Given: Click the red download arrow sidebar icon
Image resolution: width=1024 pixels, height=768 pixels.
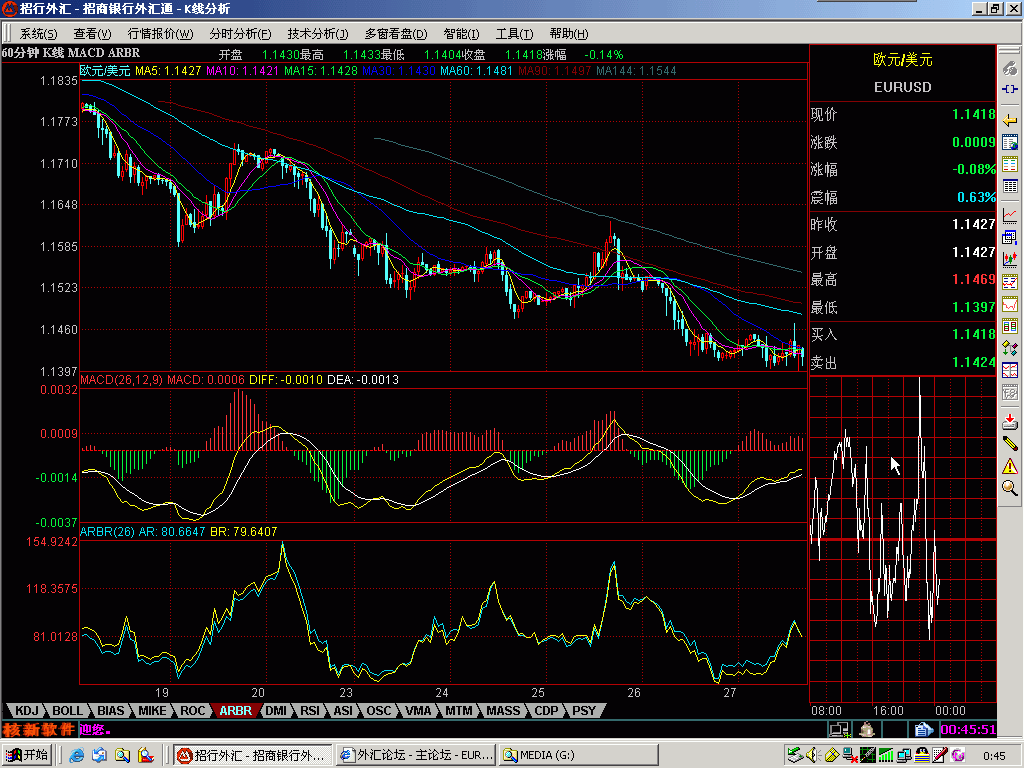Looking at the screenshot, I should click(1010, 421).
